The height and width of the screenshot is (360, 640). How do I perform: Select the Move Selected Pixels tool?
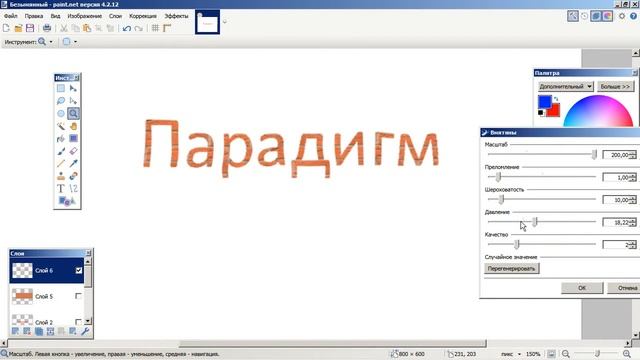(73, 88)
